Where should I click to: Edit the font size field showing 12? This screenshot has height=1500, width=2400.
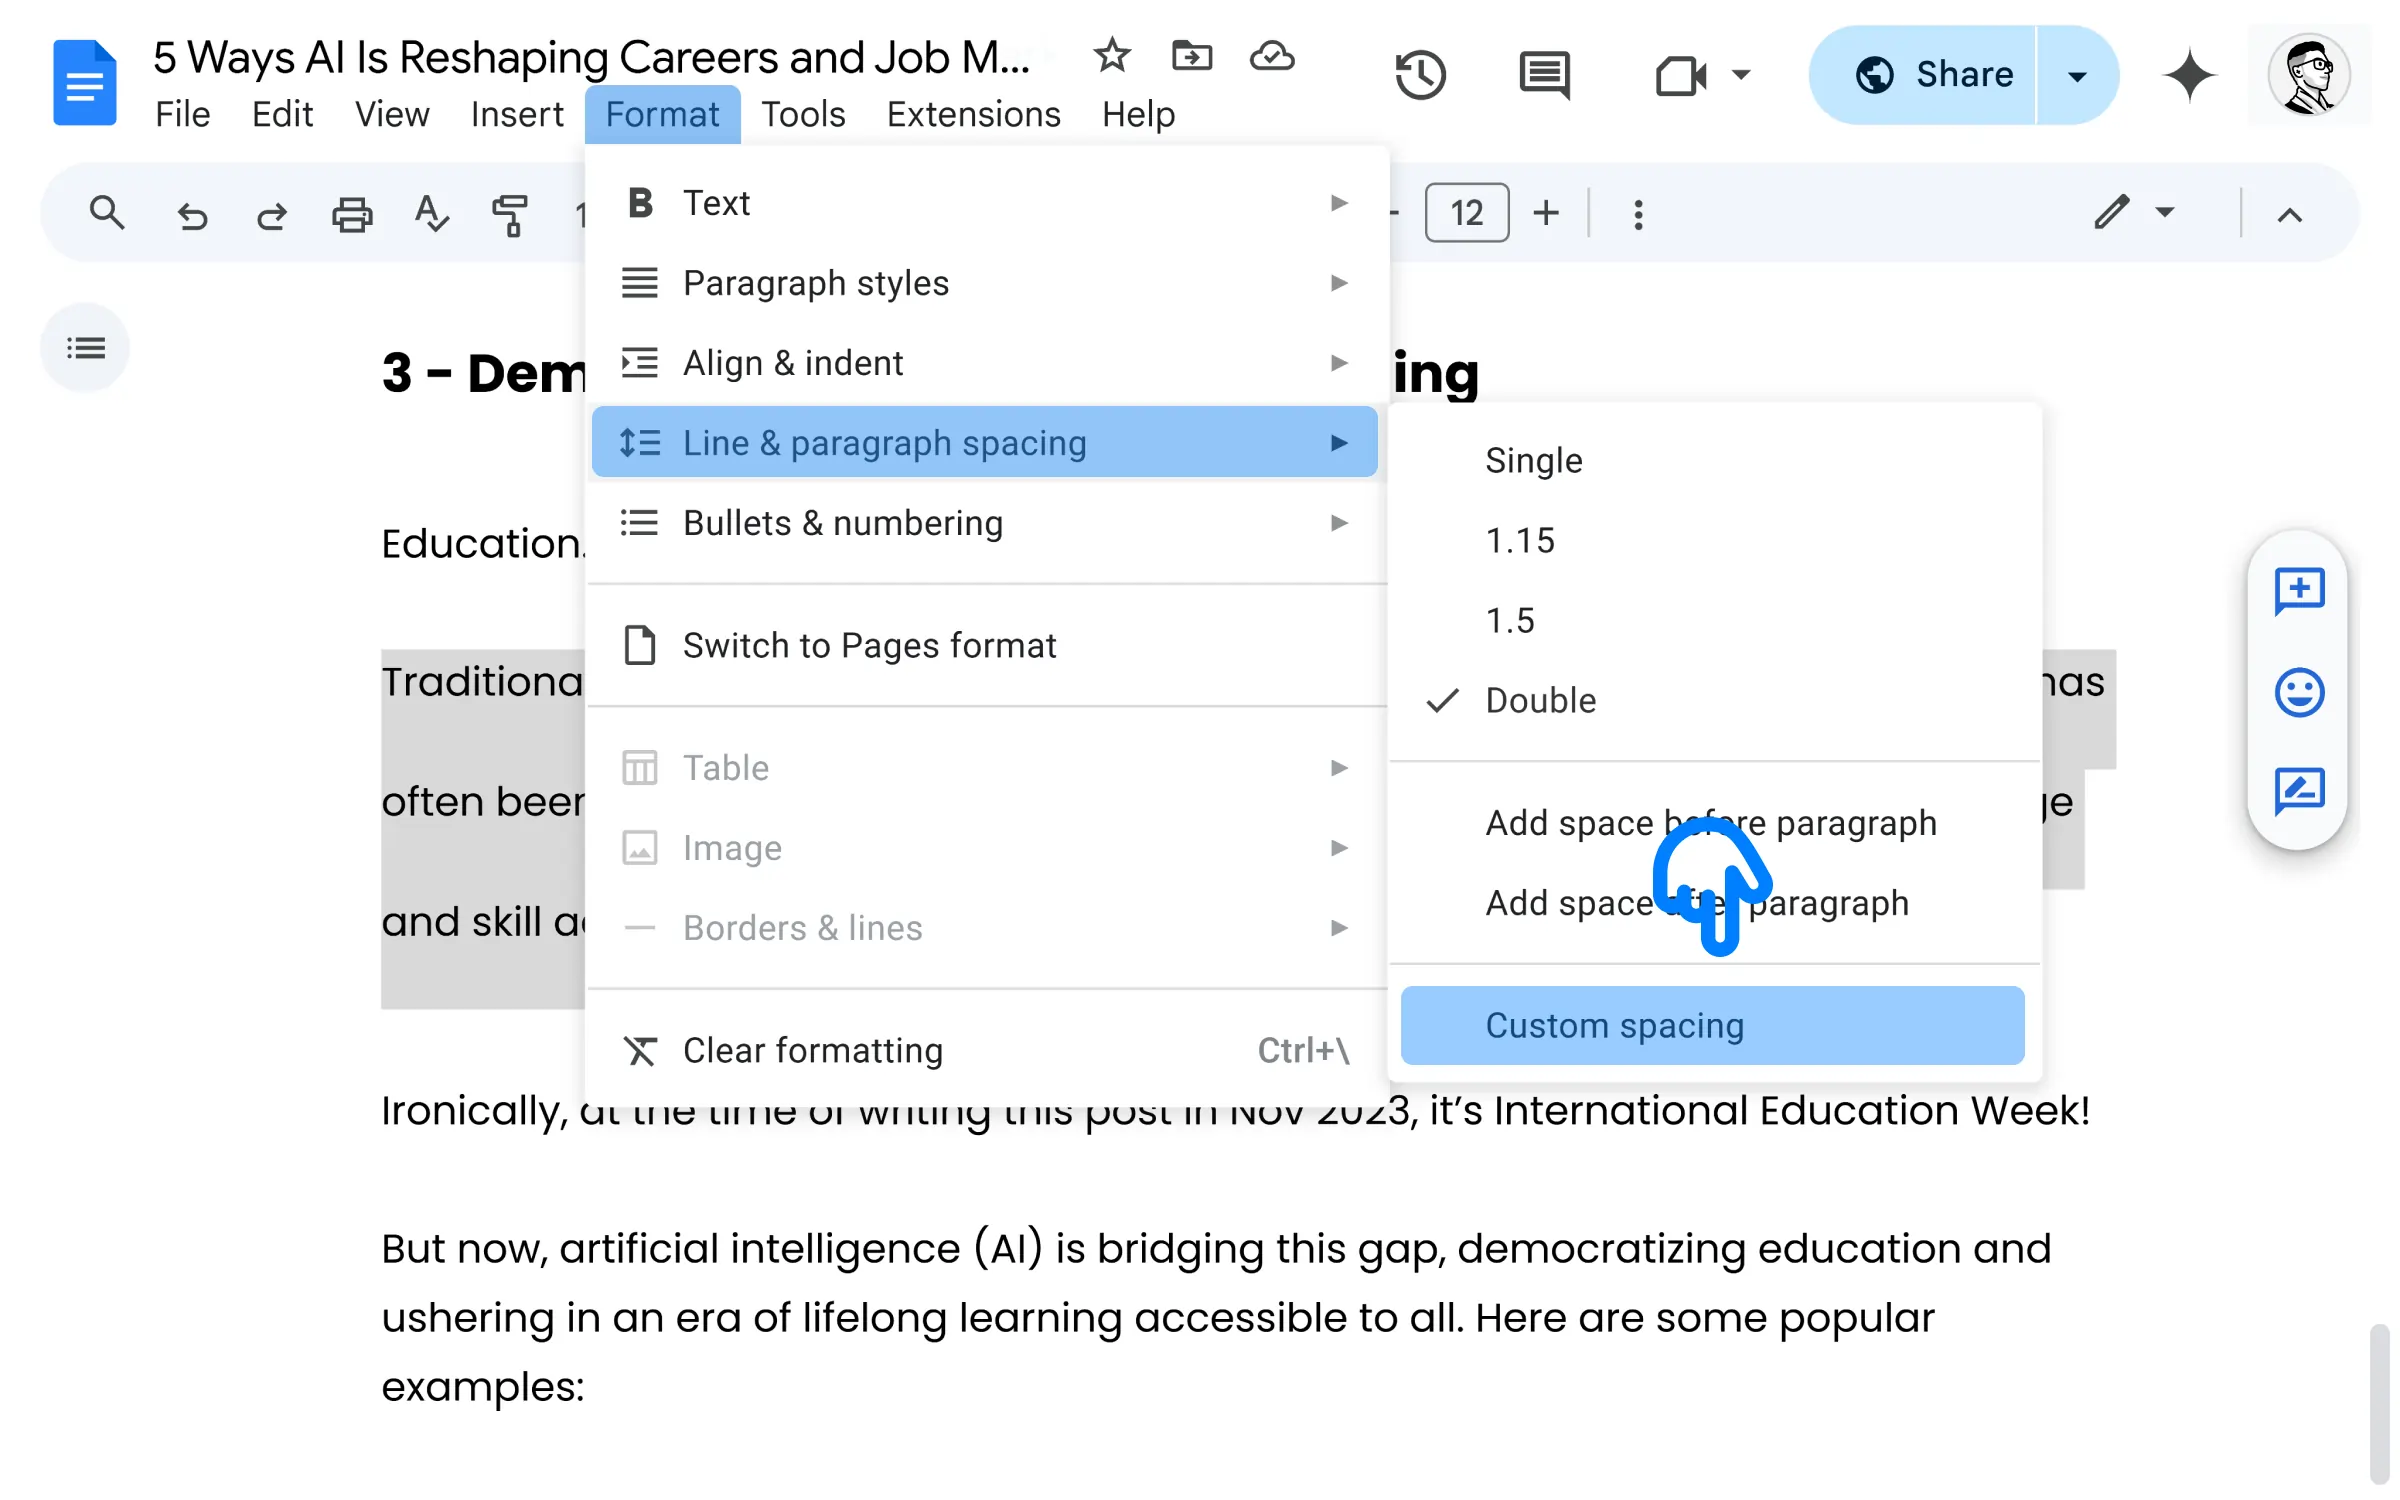pos(1466,212)
